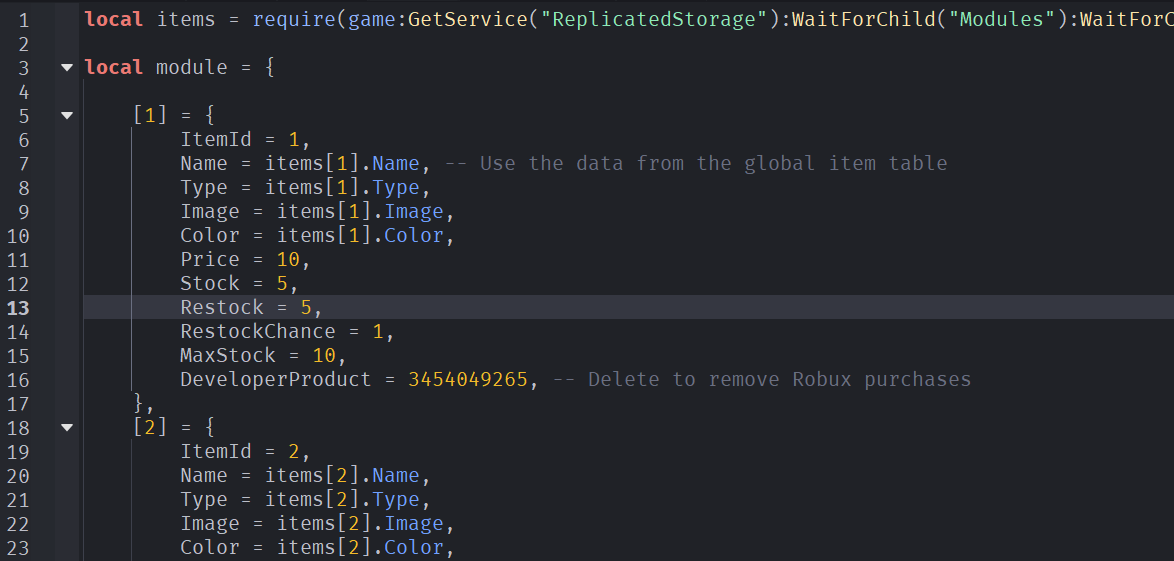Click 'Image = items[2].Image' line
Viewport: 1174px width, 561px height.
click(x=317, y=523)
